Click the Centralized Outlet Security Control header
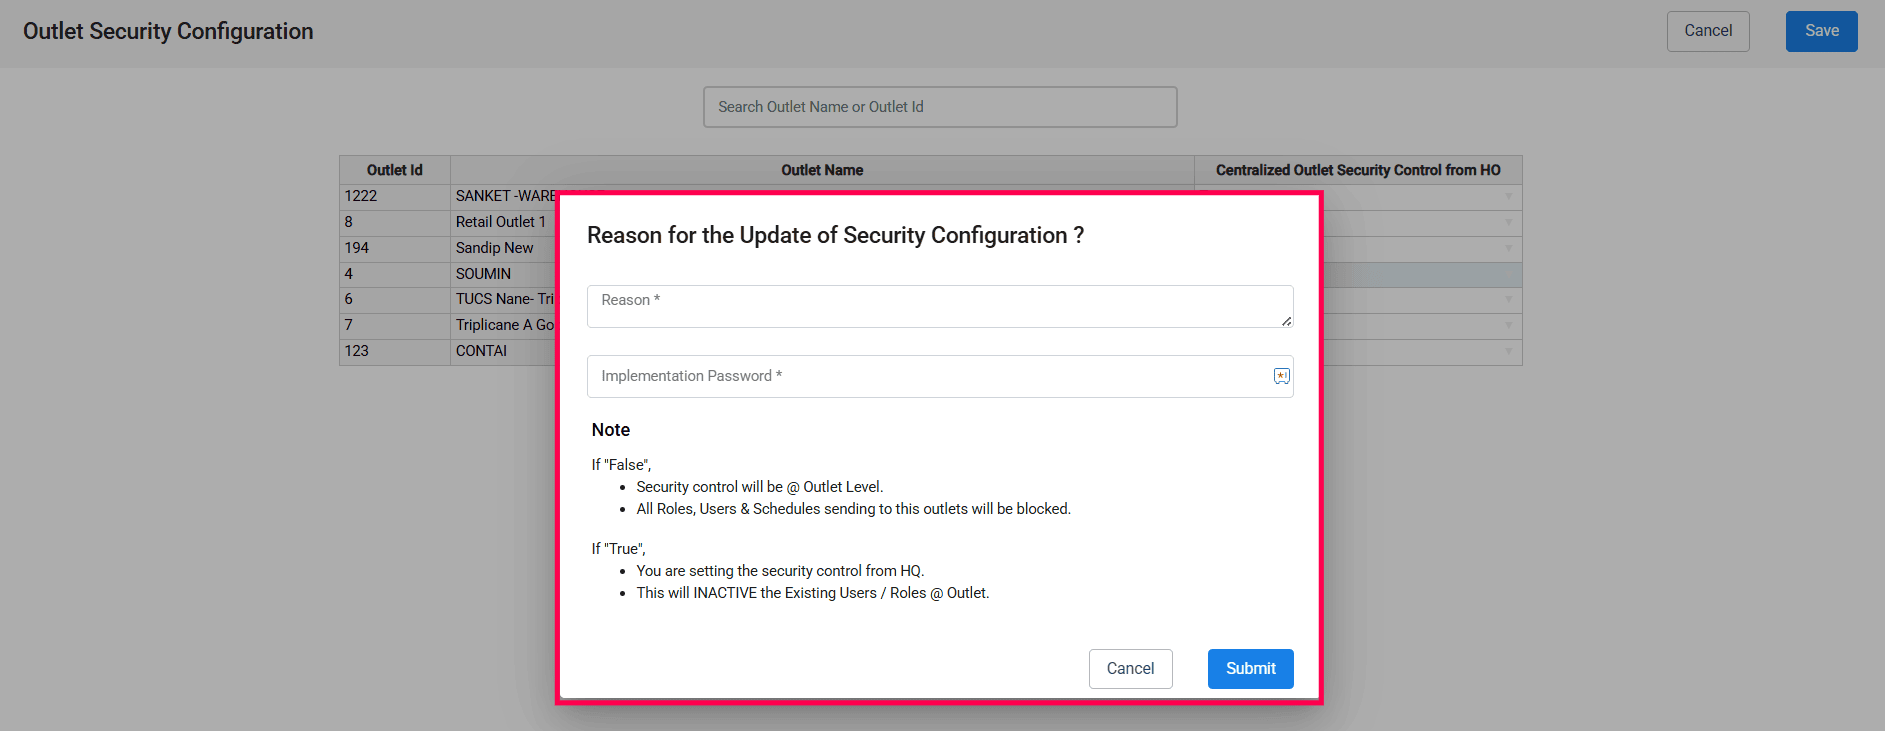 pos(1357,170)
